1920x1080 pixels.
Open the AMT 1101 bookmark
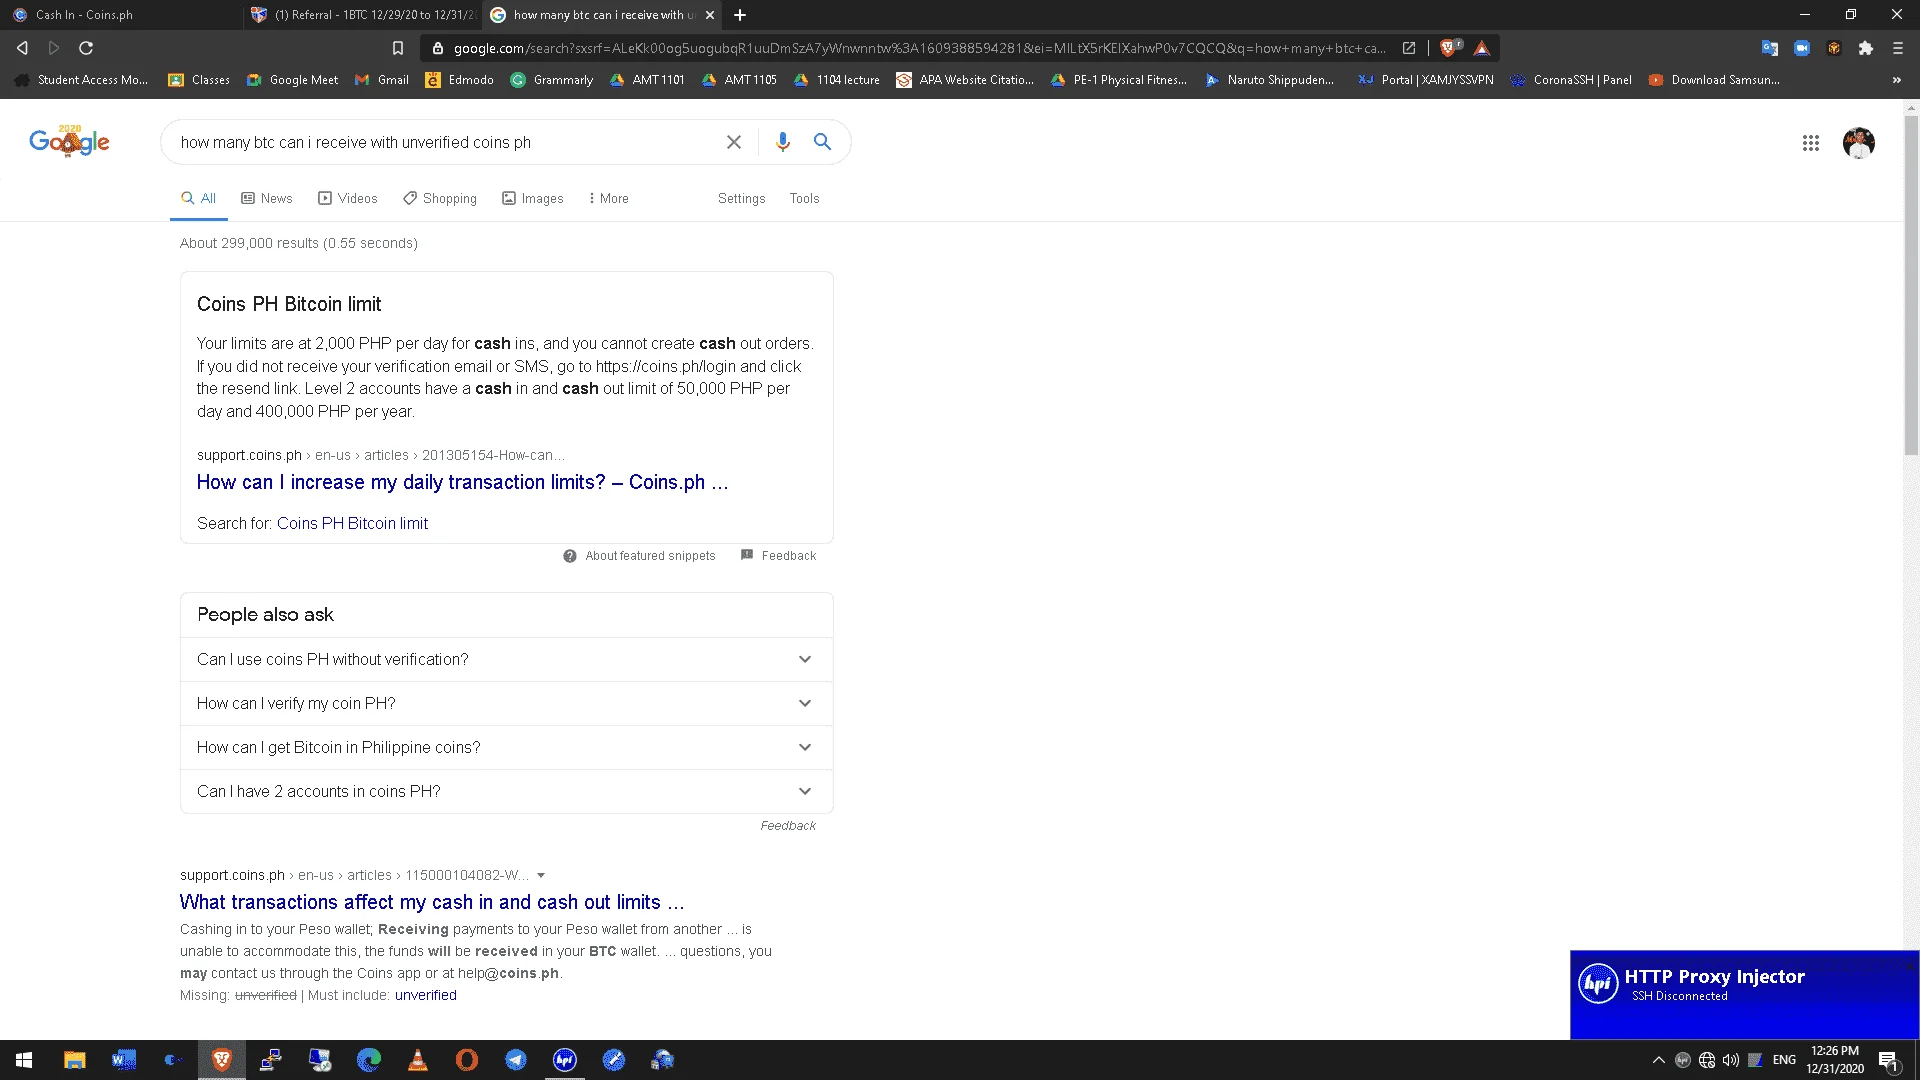tap(646, 80)
